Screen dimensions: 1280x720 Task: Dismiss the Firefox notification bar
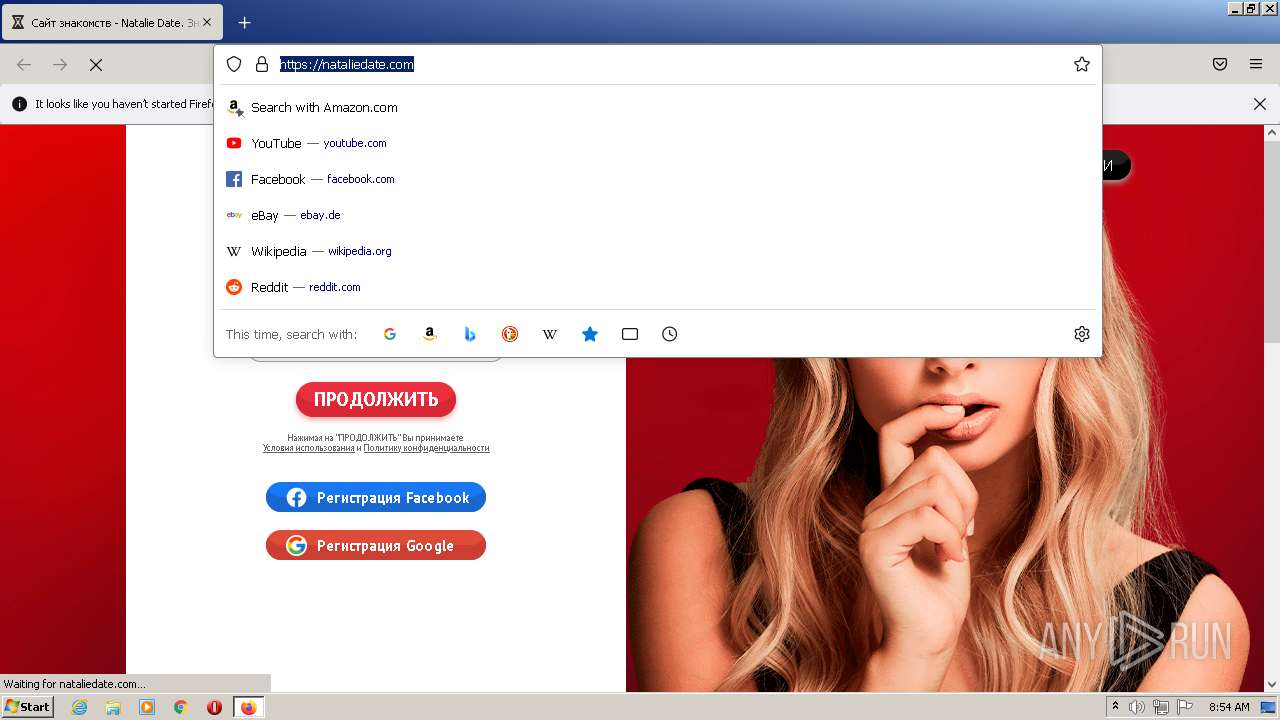(1260, 104)
